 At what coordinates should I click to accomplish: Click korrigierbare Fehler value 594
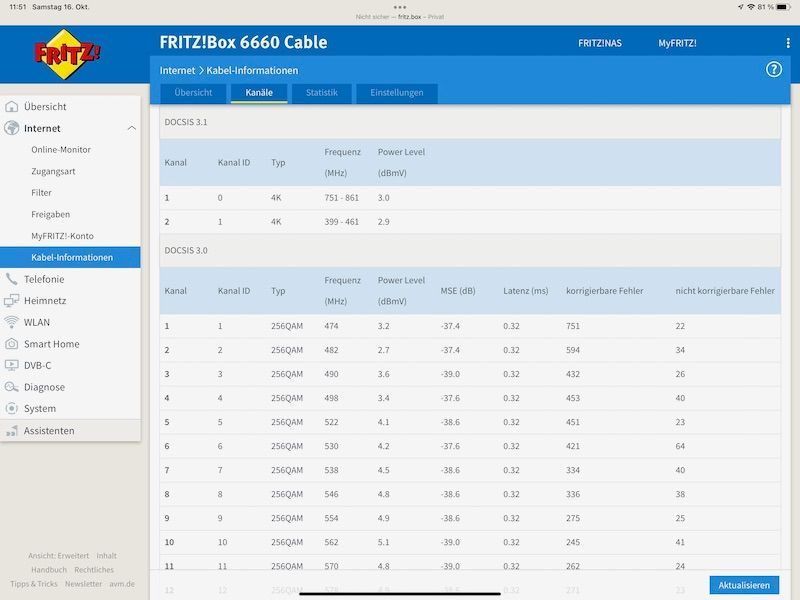(x=572, y=350)
